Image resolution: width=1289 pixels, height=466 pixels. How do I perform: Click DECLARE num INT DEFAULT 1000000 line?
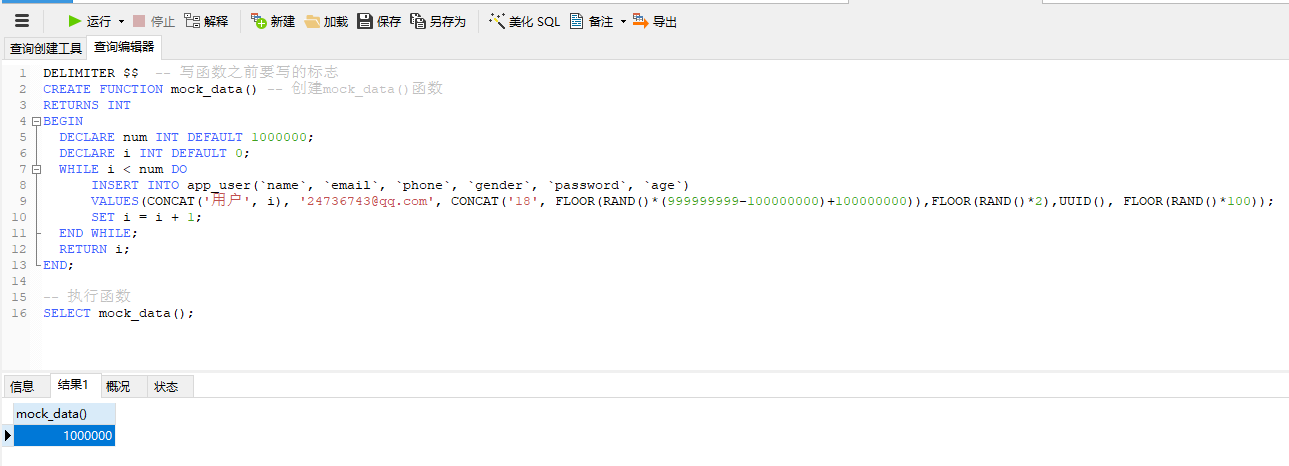tap(186, 137)
